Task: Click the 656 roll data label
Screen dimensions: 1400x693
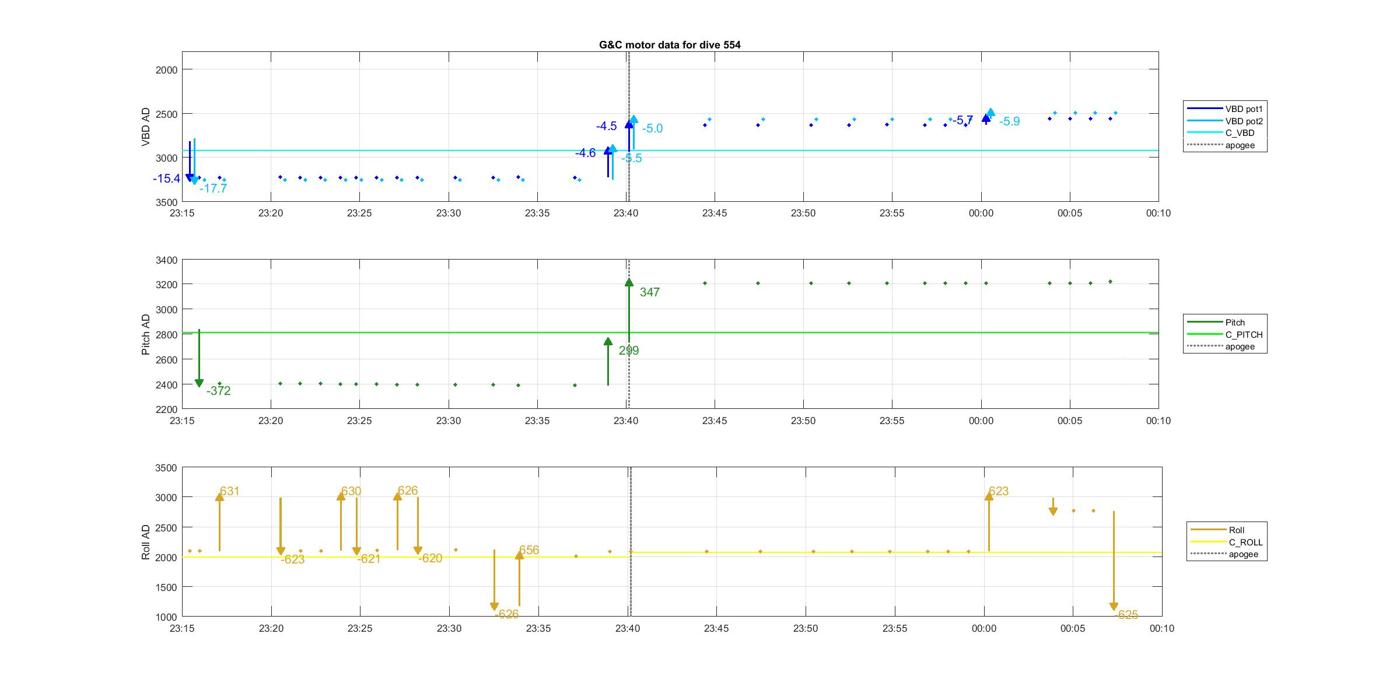Action: 529,551
